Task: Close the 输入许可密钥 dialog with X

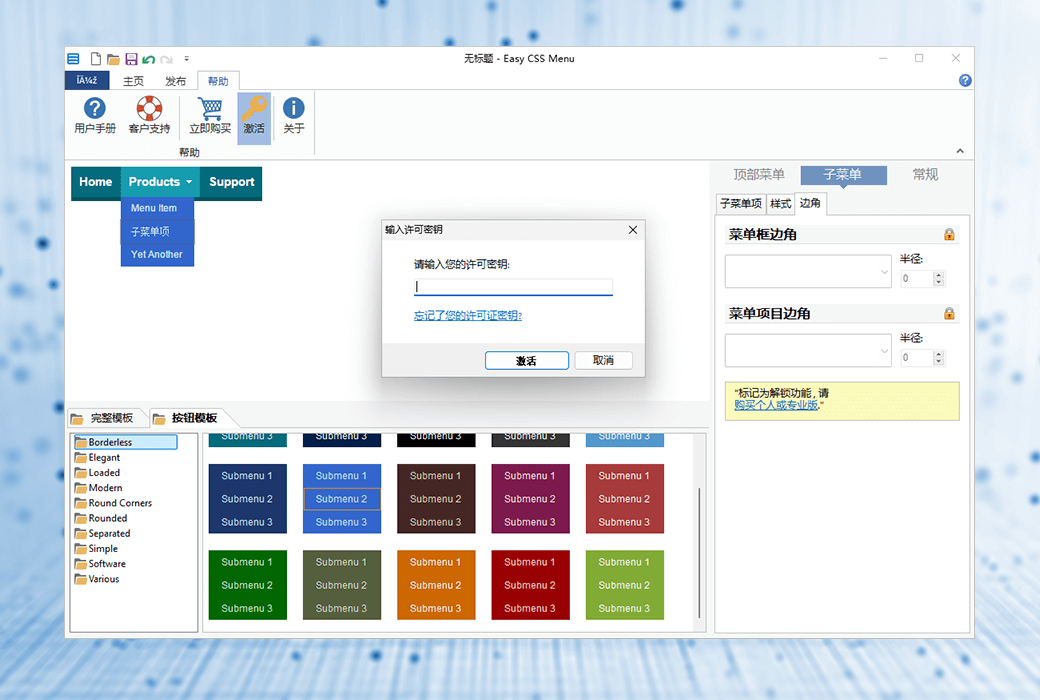Action: click(632, 230)
